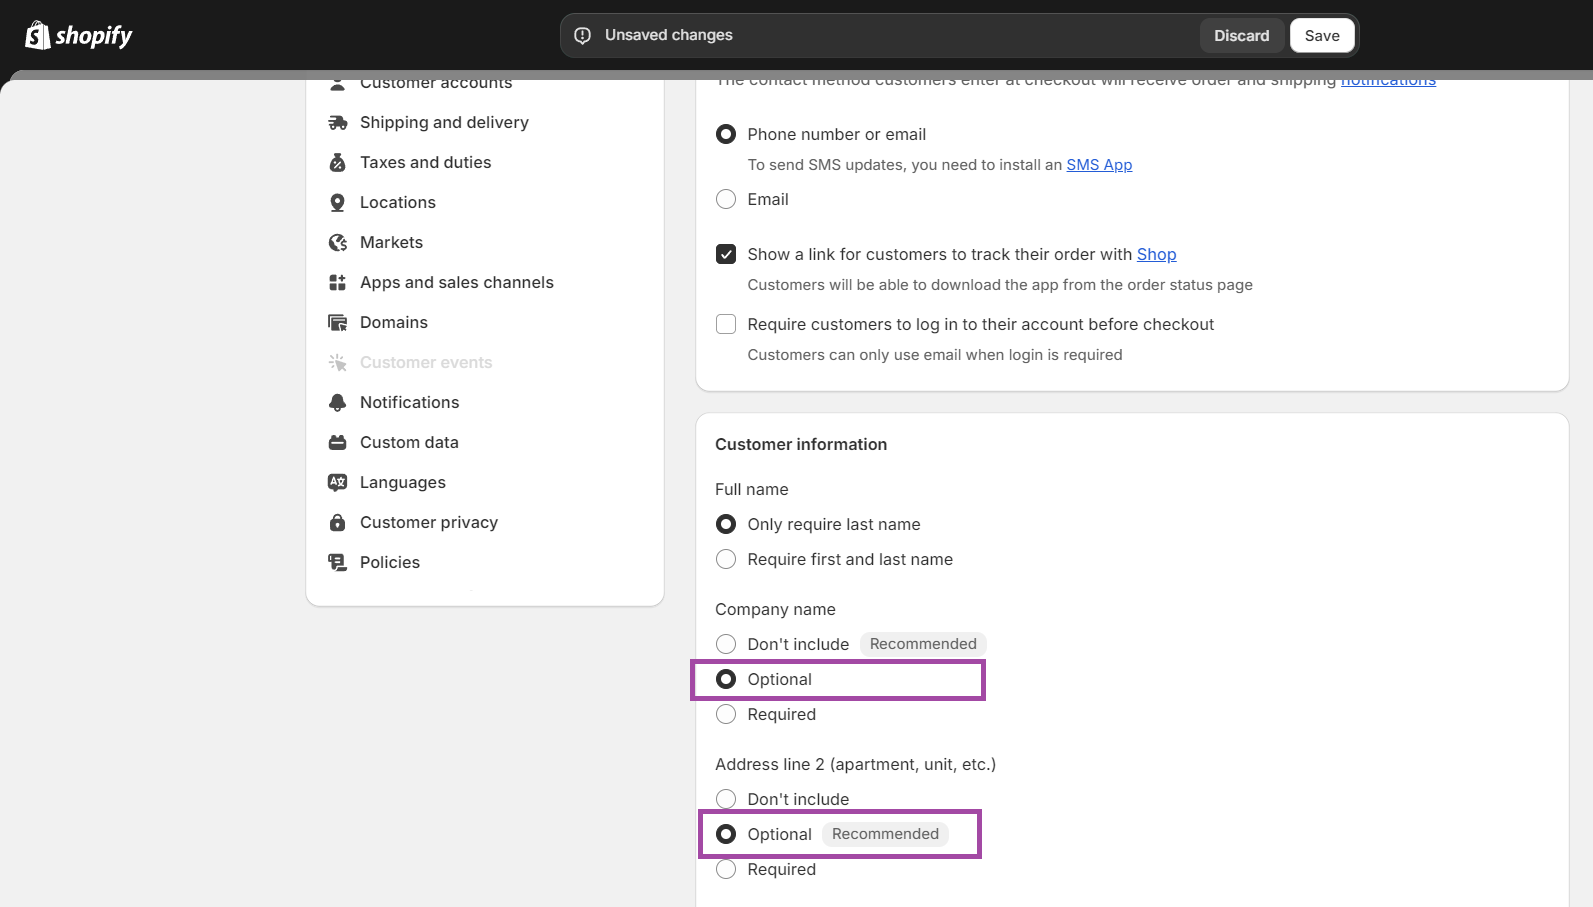Click the Shipping and delivery truck icon

point(338,123)
